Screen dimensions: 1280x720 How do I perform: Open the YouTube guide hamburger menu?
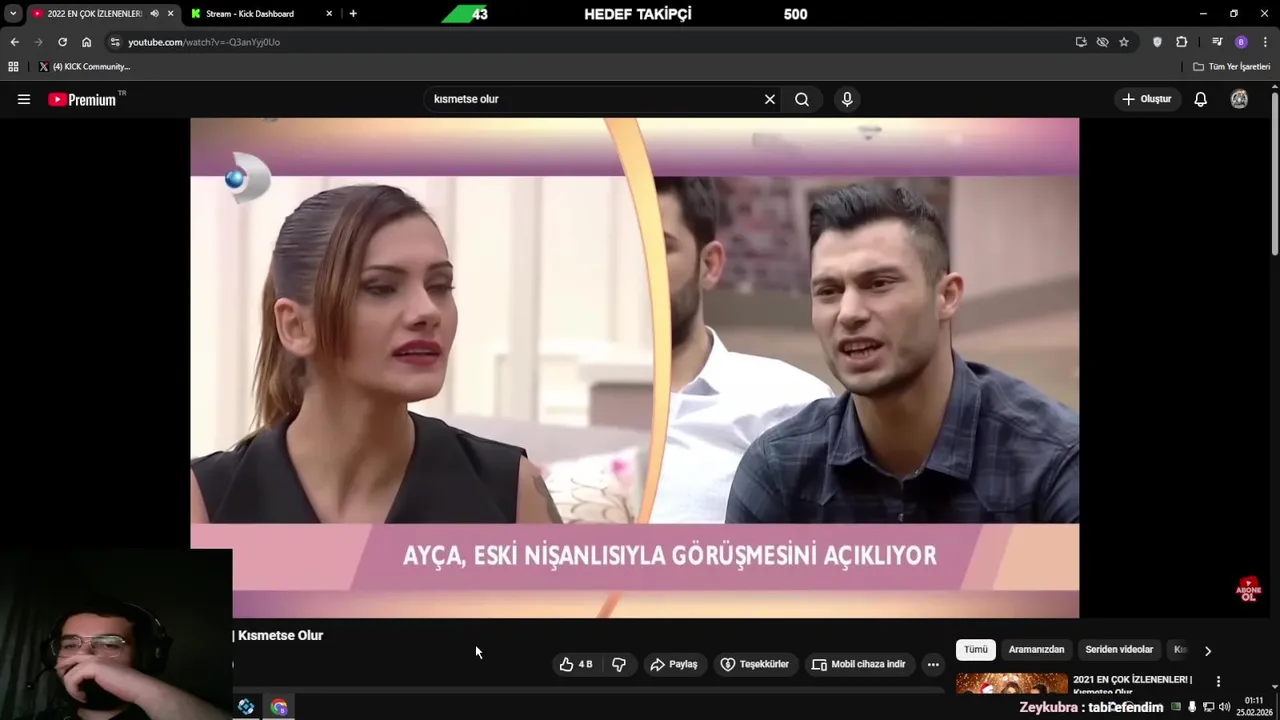pyautogui.click(x=24, y=99)
